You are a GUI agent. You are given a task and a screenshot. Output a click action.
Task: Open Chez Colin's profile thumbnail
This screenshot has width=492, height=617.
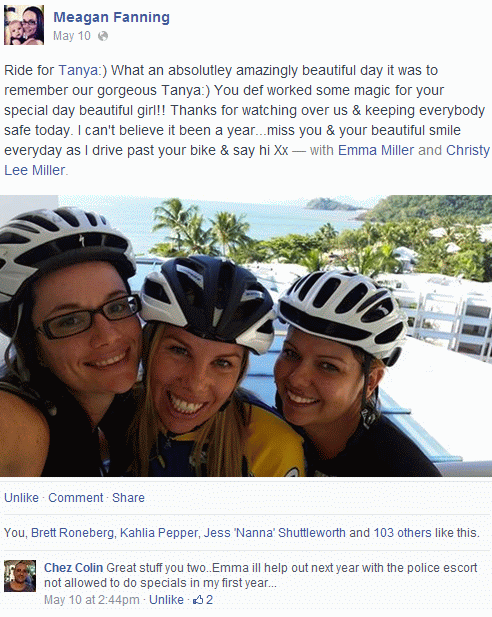click(x=20, y=576)
